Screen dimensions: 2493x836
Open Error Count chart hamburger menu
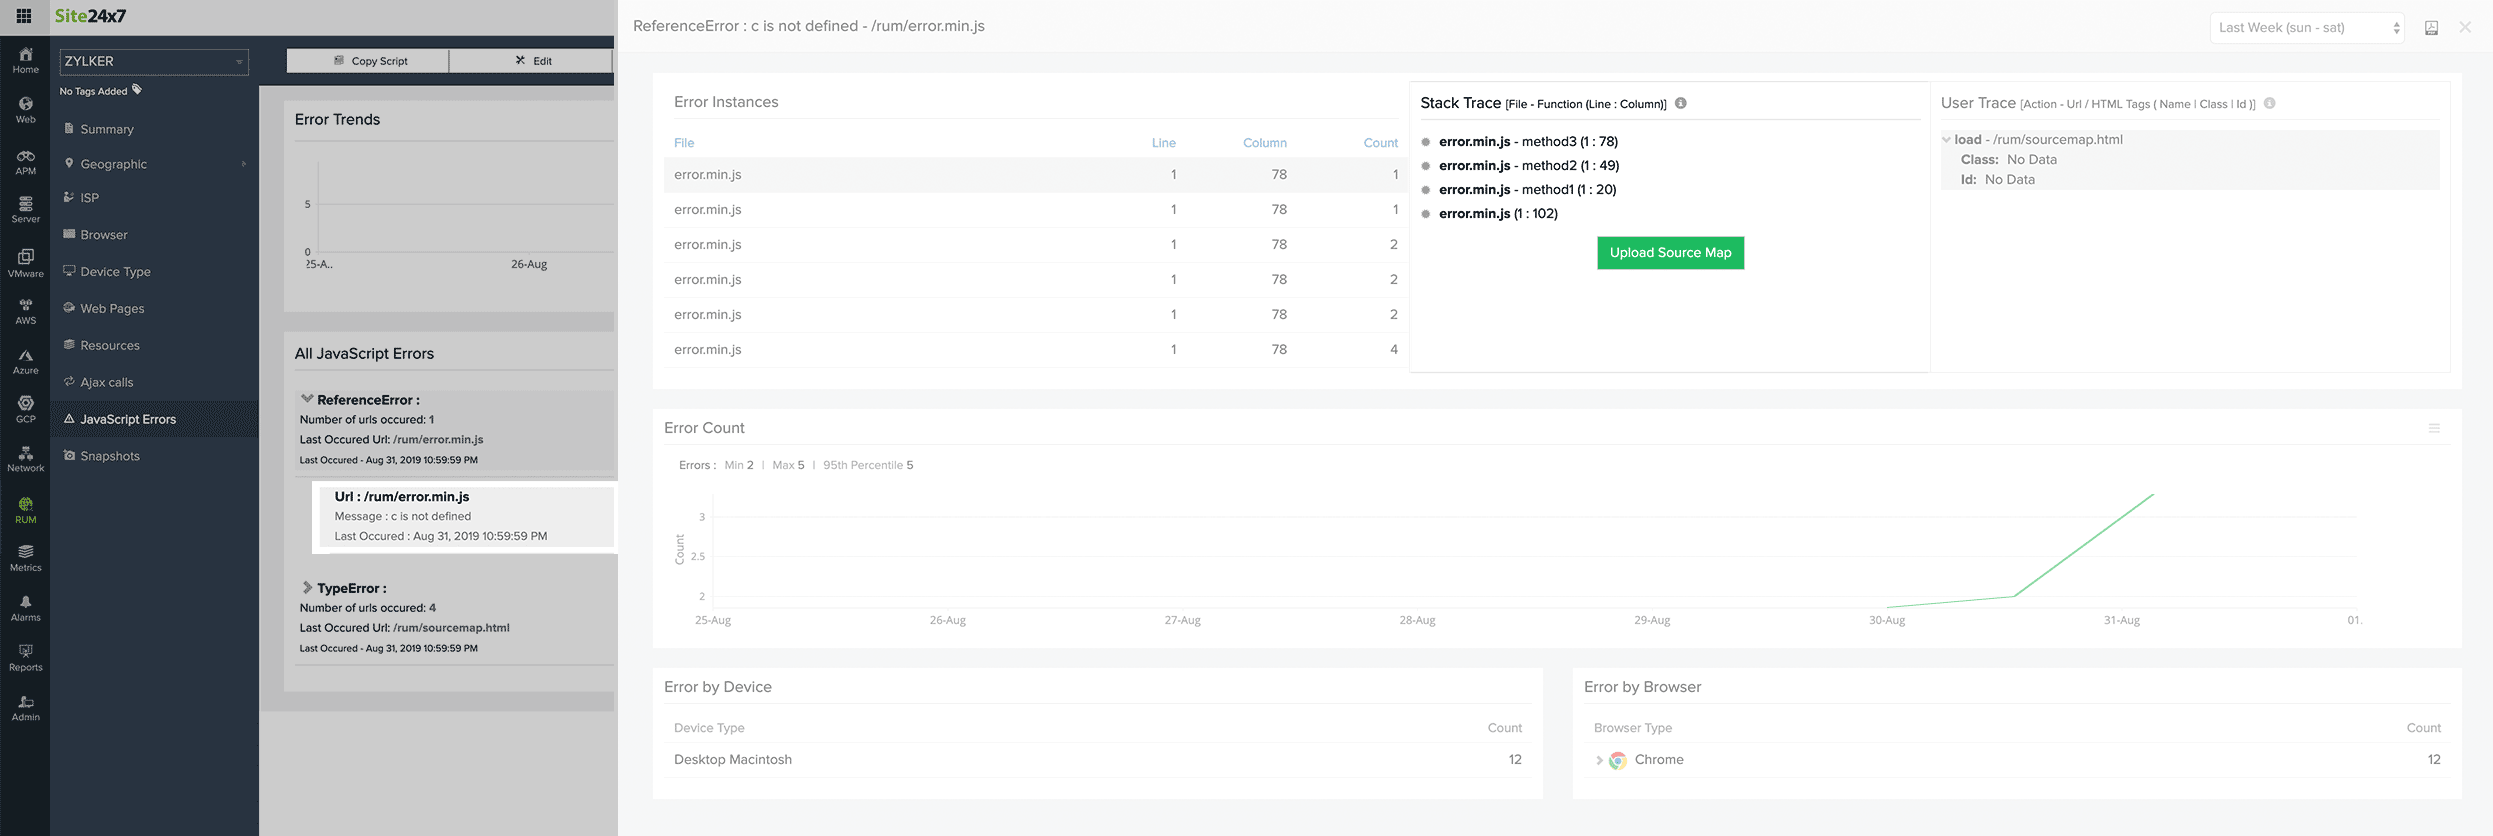(2434, 428)
